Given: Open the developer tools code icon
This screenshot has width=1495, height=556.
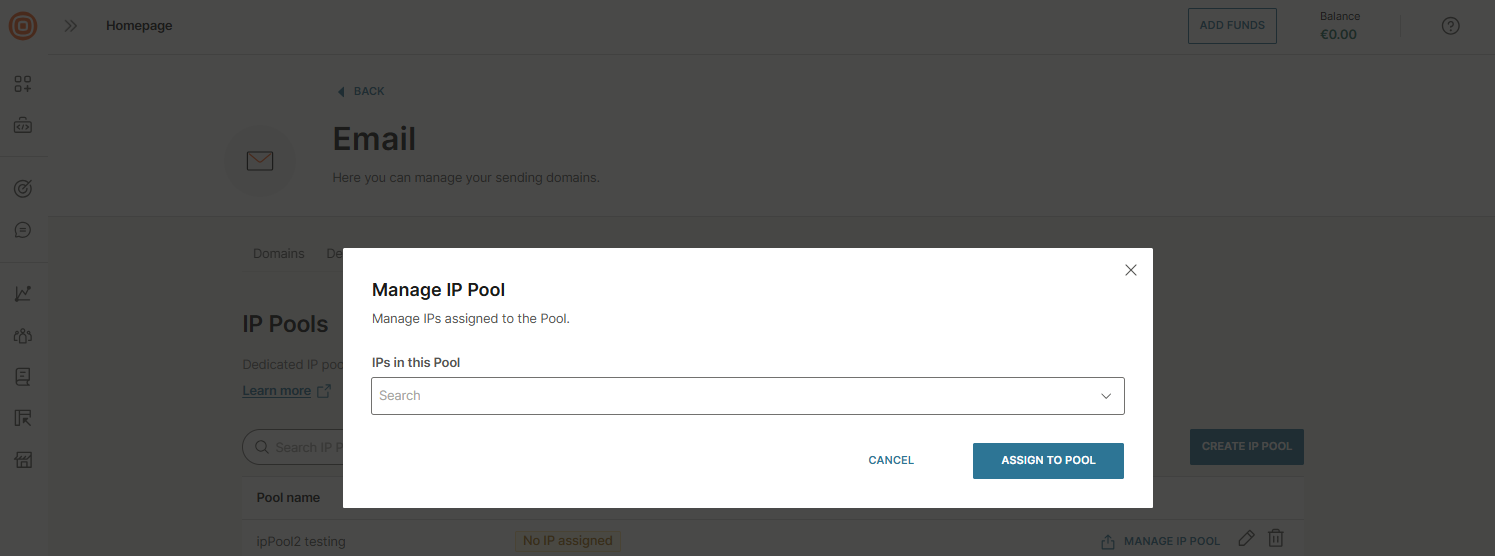Looking at the screenshot, I should (x=23, y=126).
